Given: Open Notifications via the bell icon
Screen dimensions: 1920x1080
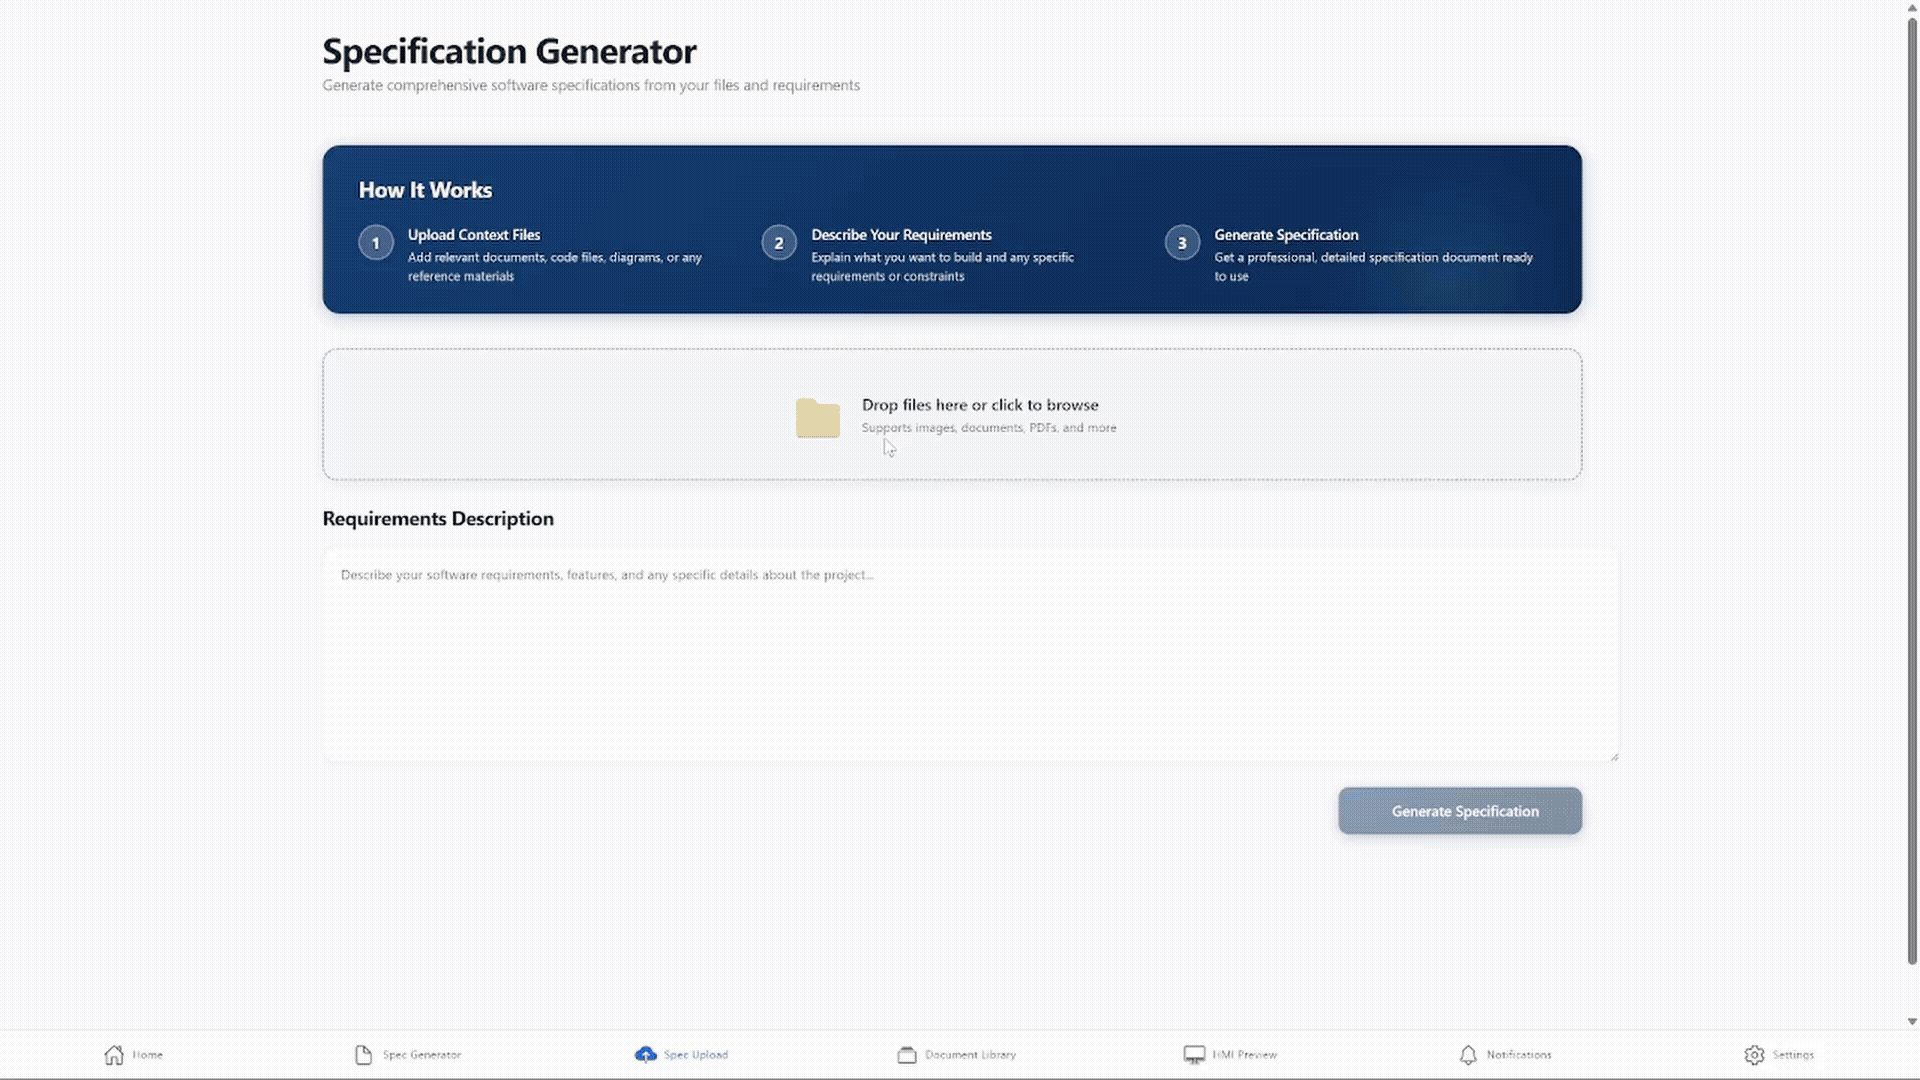Looking at the screenshot, I should point(1468,1055).
